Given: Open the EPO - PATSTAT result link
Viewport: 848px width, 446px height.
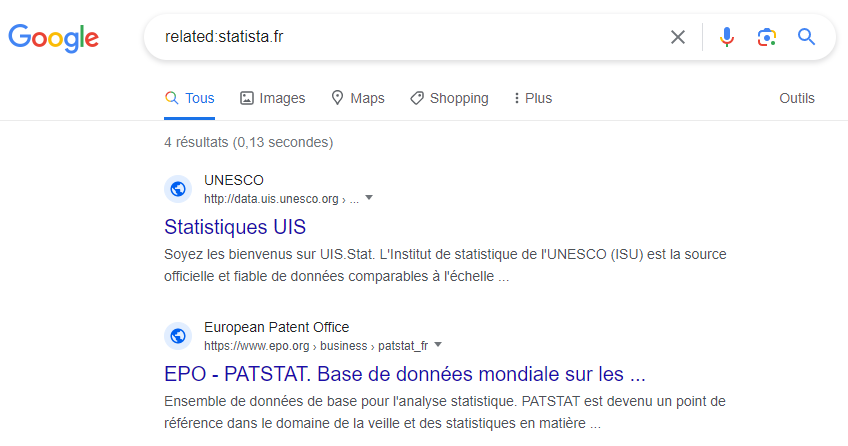Looking at the screenshot, I should (405, 374).
